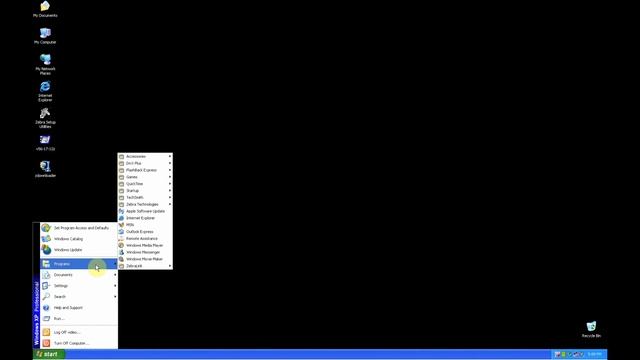Expand the Settings submenu
640x360 pixels.
(79, 286)
